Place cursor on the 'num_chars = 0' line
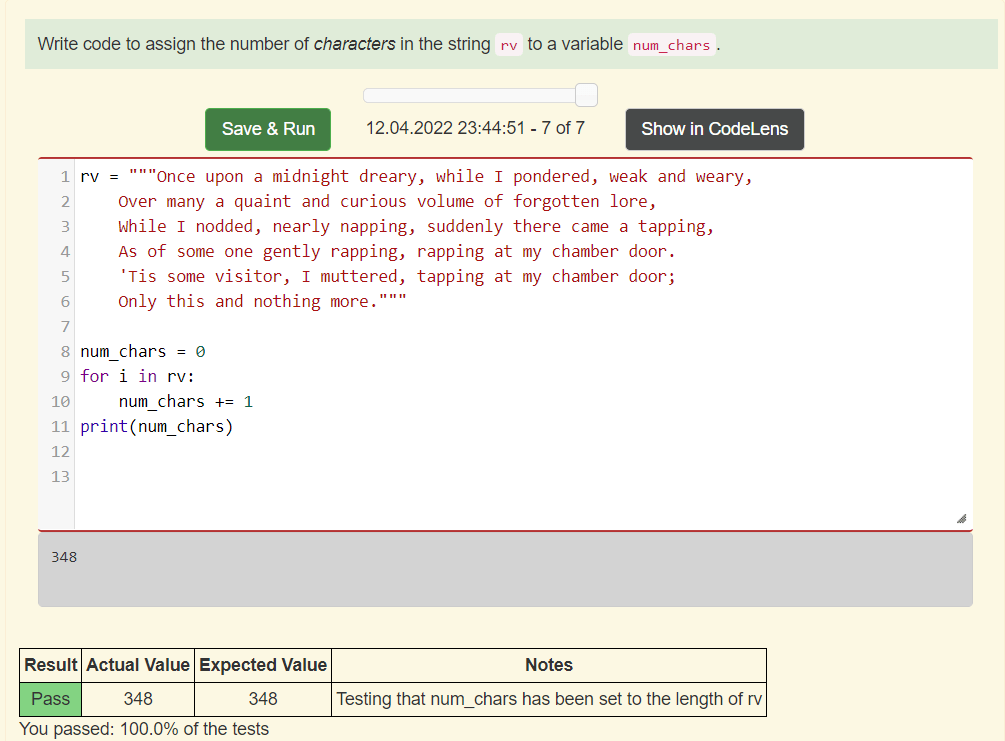Screen dimensions: 1005x741 tap(143, 352)
